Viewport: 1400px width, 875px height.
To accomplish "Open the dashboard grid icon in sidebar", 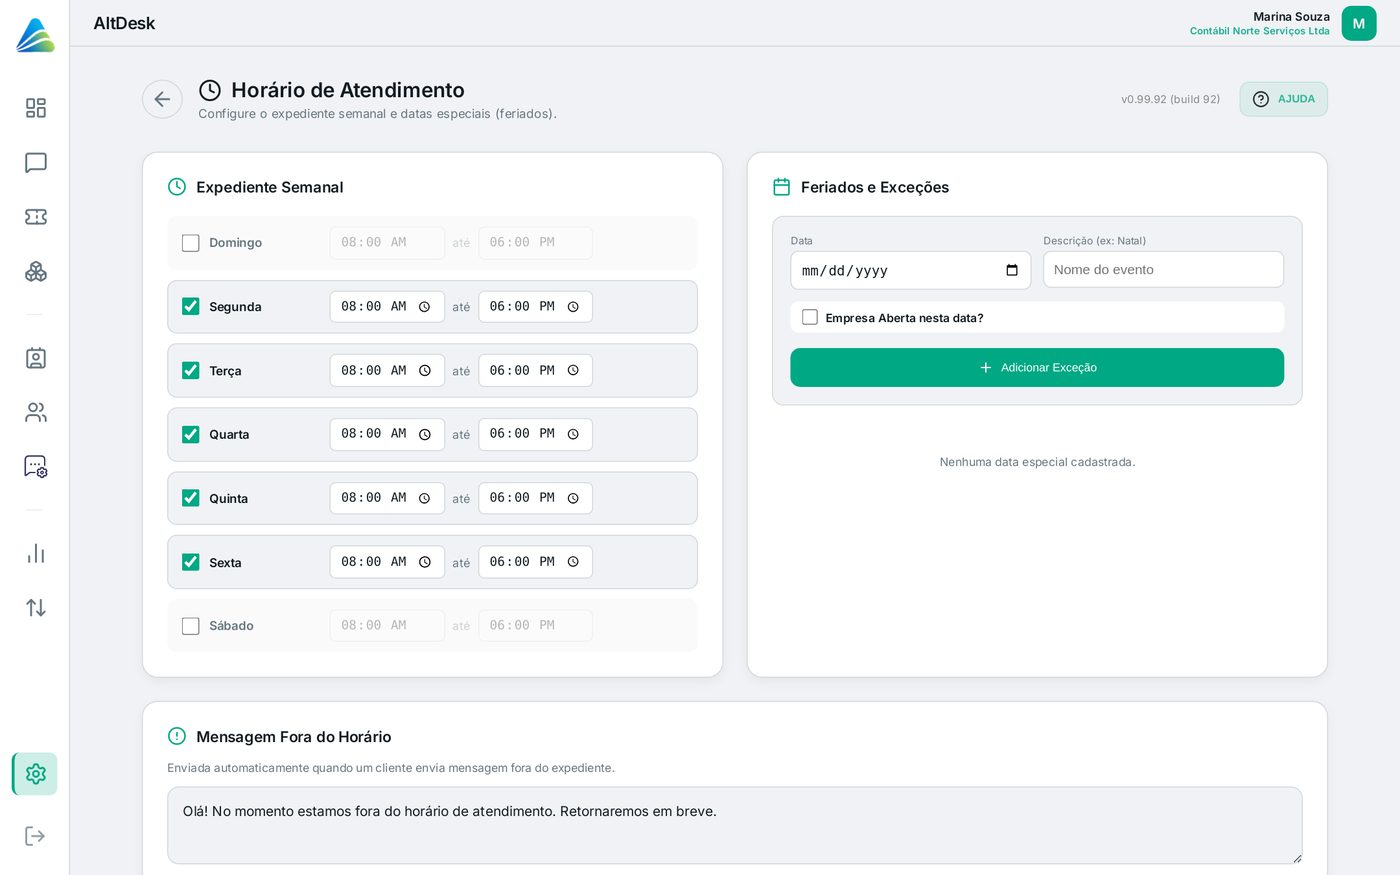I will [36, 108].
